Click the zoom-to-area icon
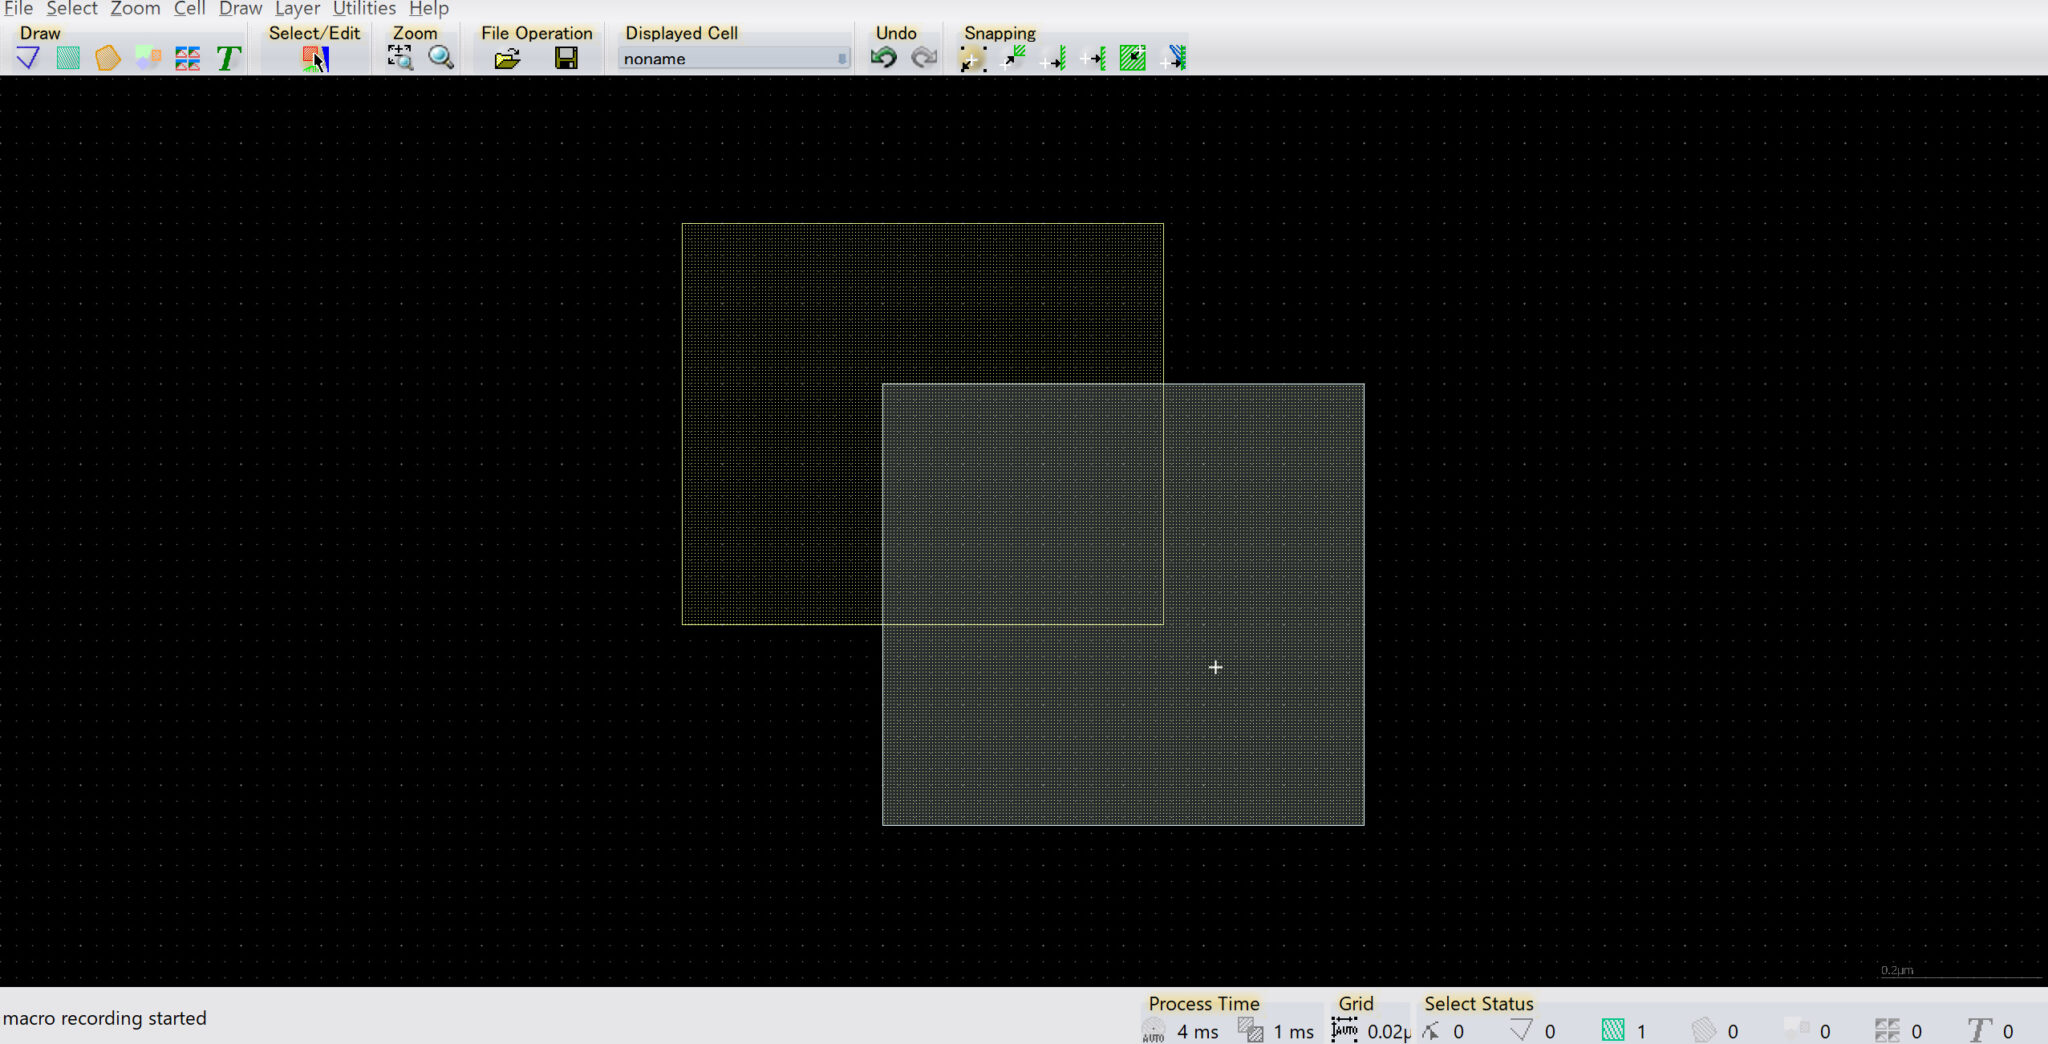Image resolution: width=2048 pixels, height=1044 pixels. pos(400,58)
